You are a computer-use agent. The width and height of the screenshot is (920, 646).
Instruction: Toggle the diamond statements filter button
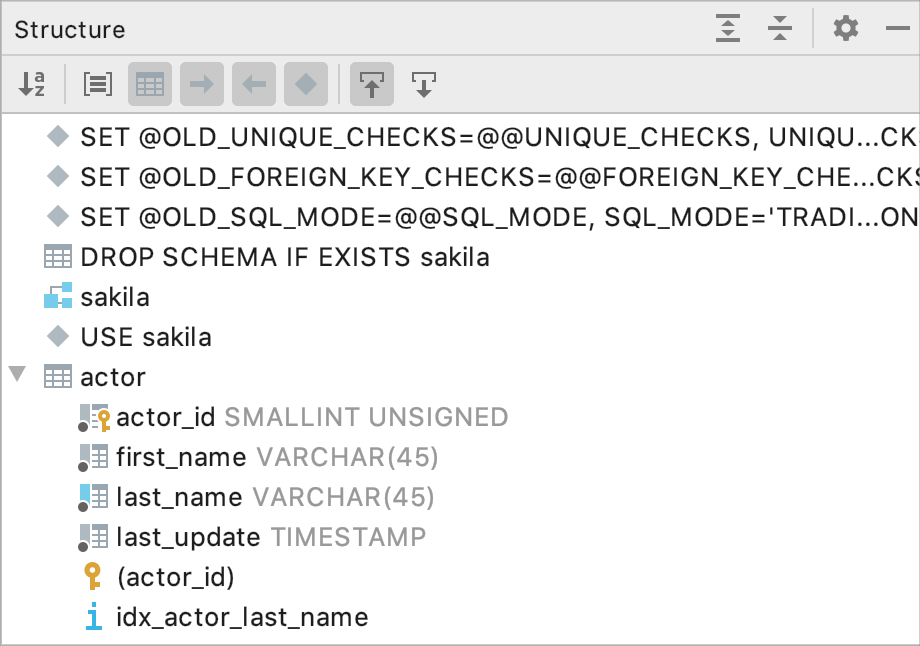(306, 85)
